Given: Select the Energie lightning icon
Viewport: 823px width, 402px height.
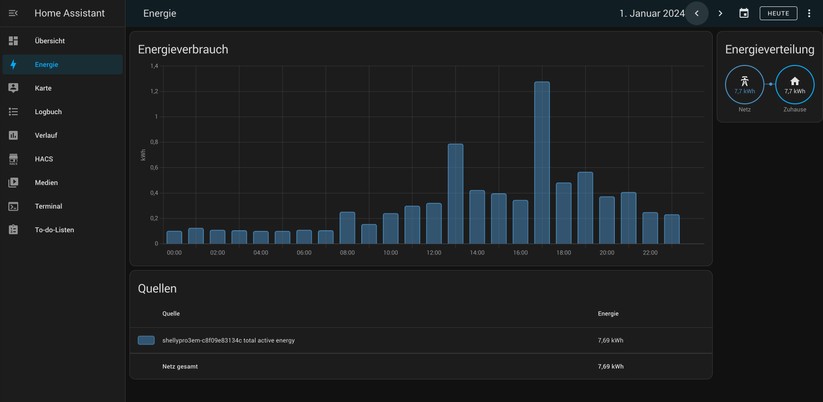Looking at the screenshot, I should [13, 65].
